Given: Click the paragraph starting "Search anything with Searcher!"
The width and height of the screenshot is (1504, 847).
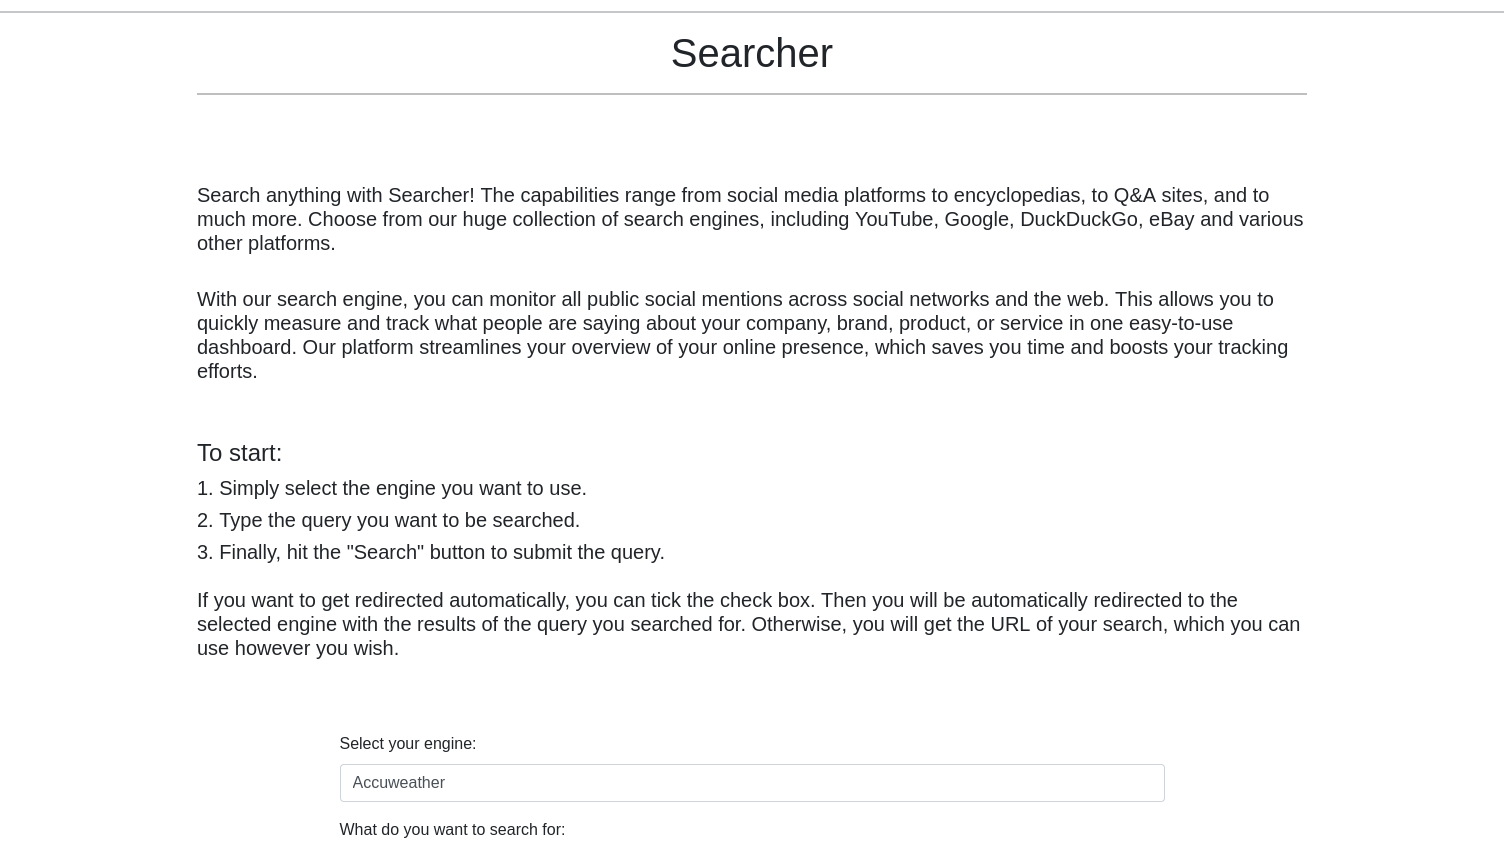Looking at the screenshot, I should 750,219.
